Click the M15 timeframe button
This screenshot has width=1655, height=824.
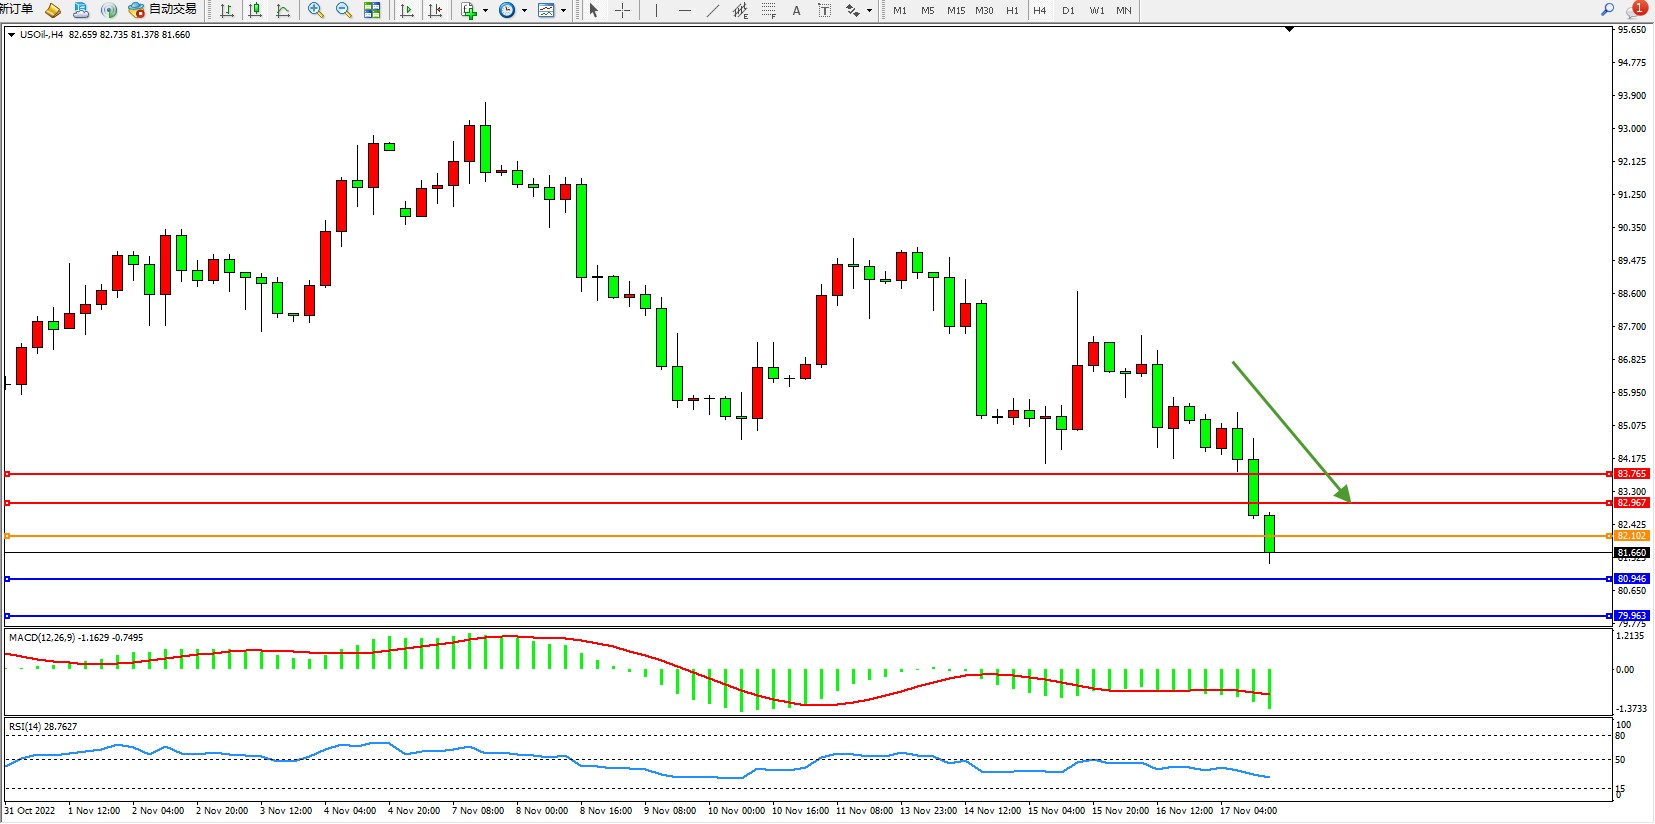(956, 10)
